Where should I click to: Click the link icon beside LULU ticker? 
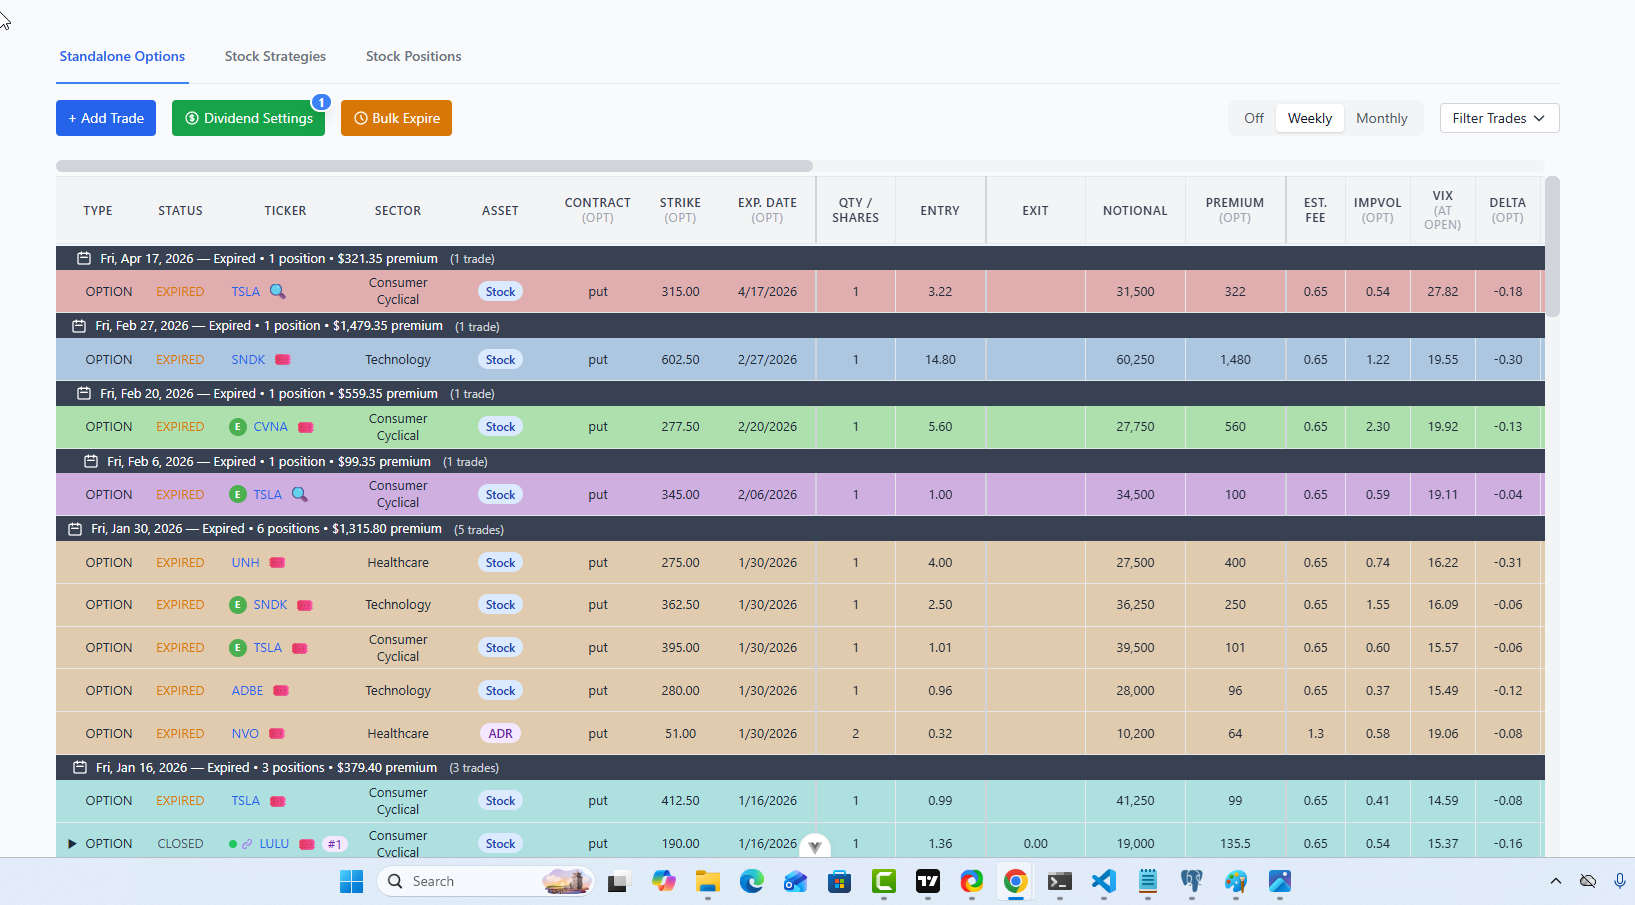(x=247, y=844)
